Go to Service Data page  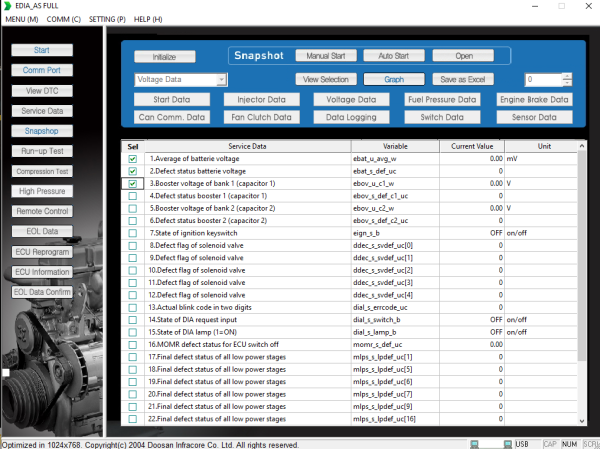(42, 111)
